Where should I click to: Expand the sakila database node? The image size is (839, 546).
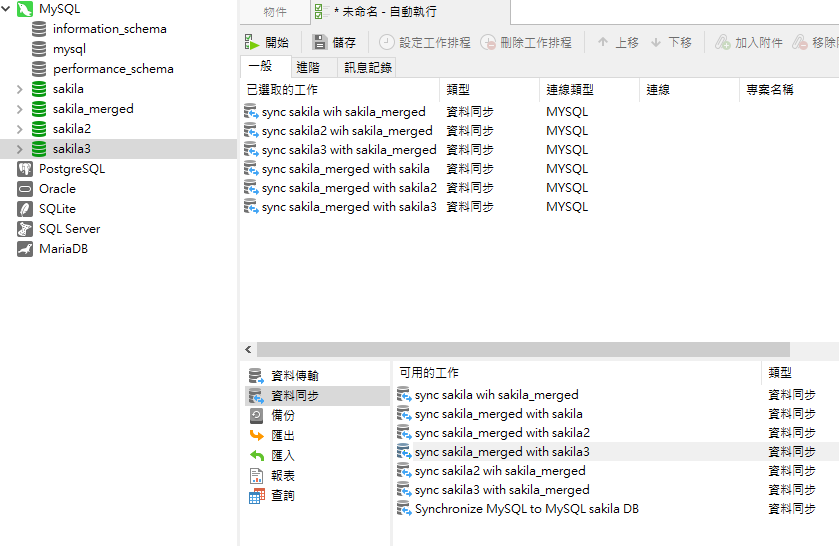[x=19, y=89]
